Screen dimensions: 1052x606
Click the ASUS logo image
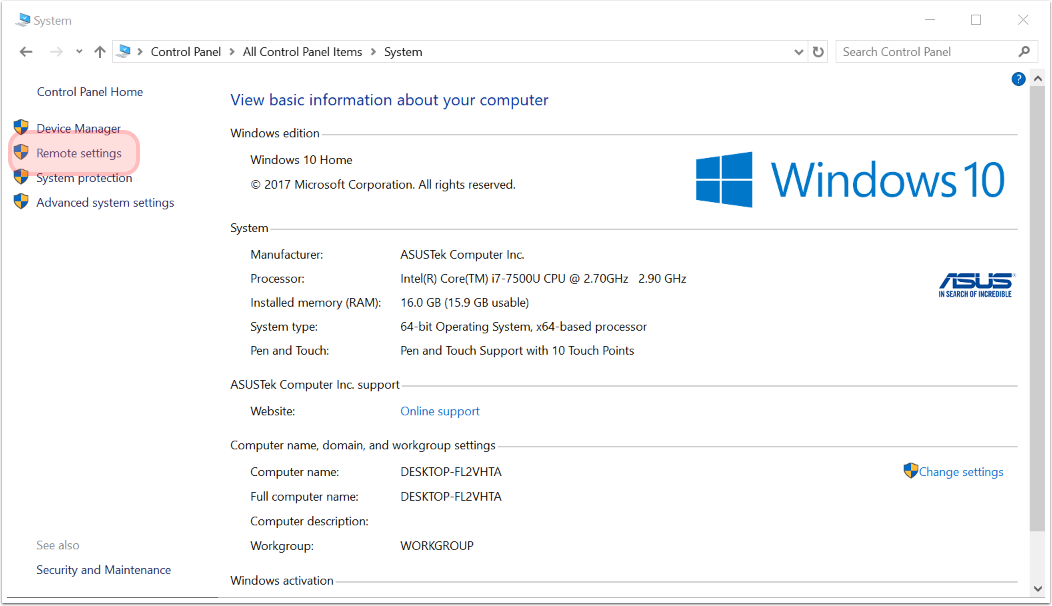coord(976,285)
